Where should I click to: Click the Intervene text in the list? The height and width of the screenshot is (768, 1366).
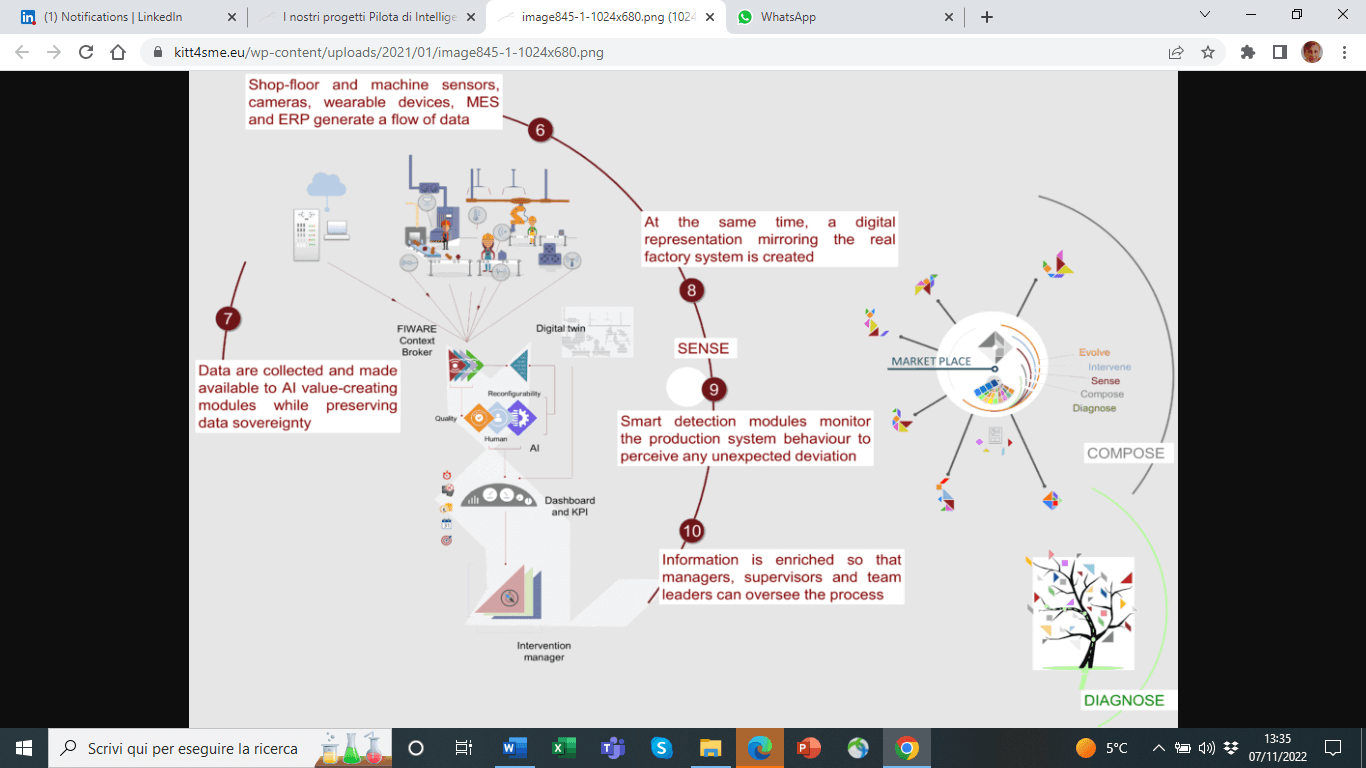point(1109,367)
